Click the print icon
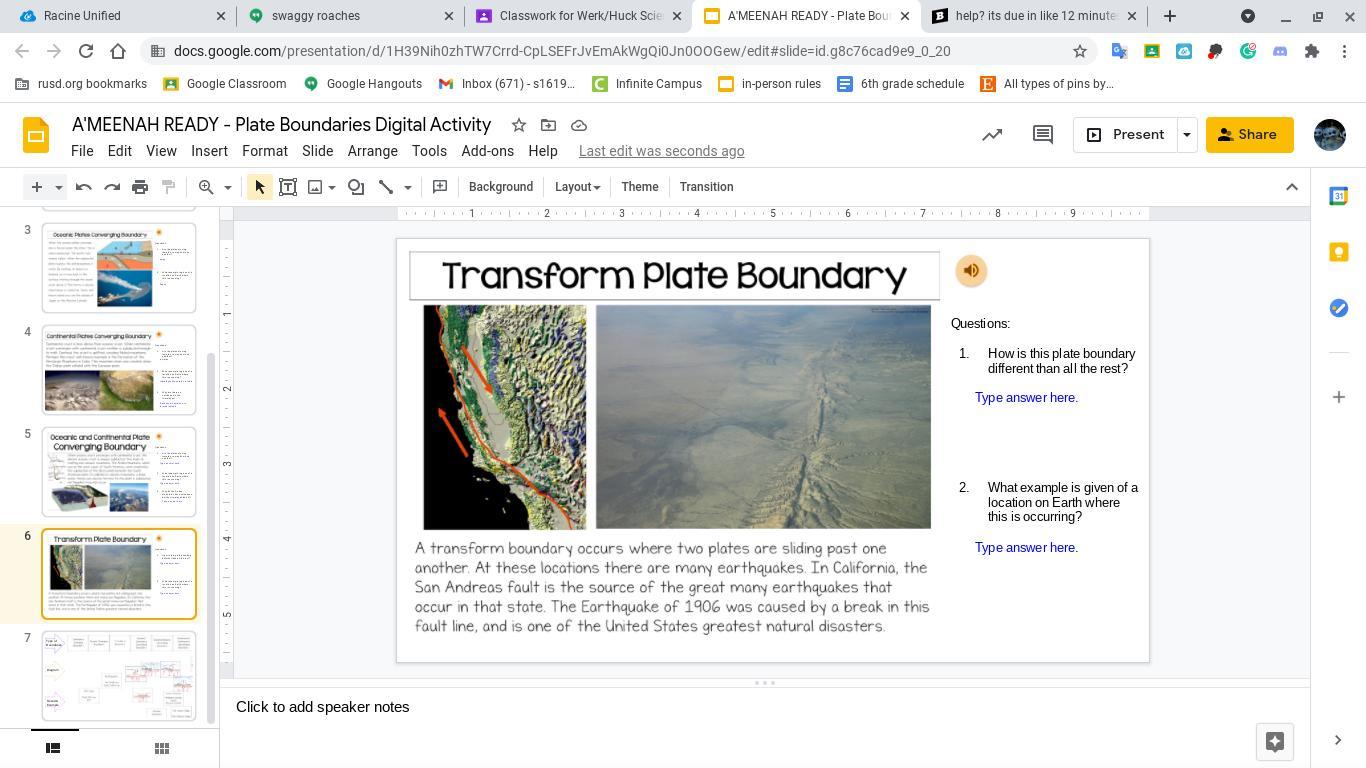Image resolution: width=1366 pixels, height=768 pixels. pyautogui.click(x=140, y=187)
